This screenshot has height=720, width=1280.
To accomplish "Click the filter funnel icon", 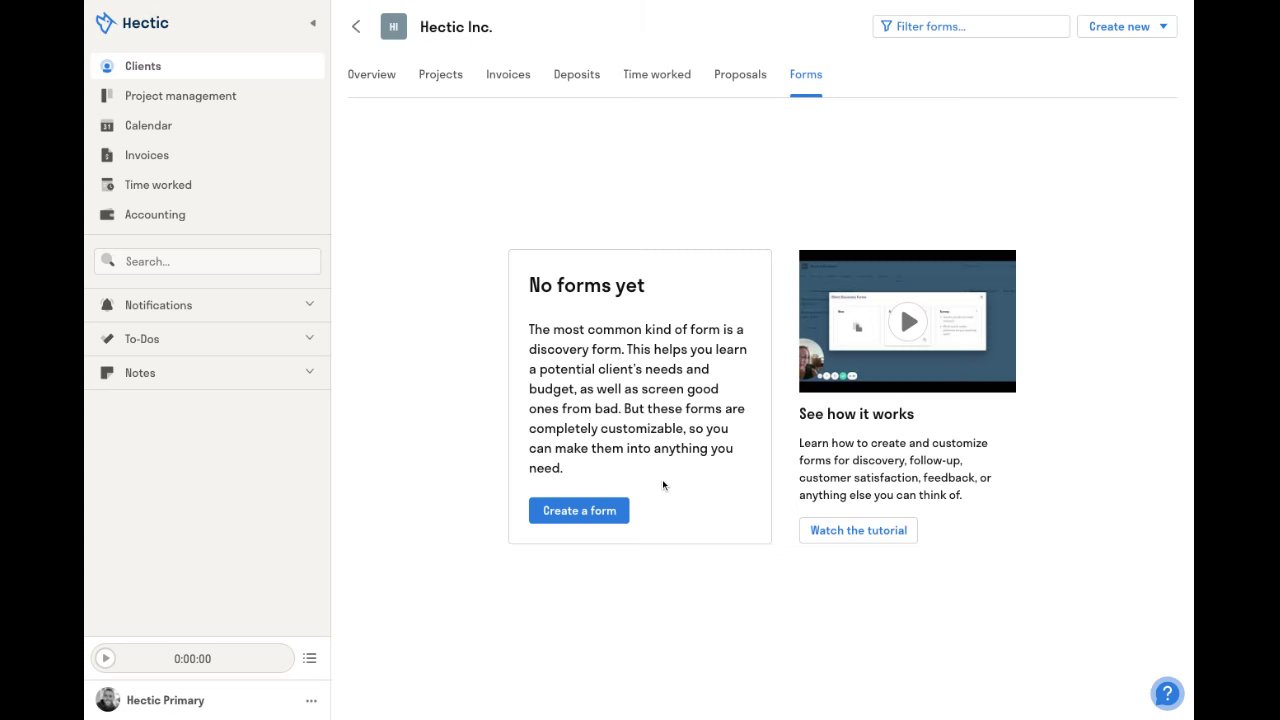I will (886, 26).
